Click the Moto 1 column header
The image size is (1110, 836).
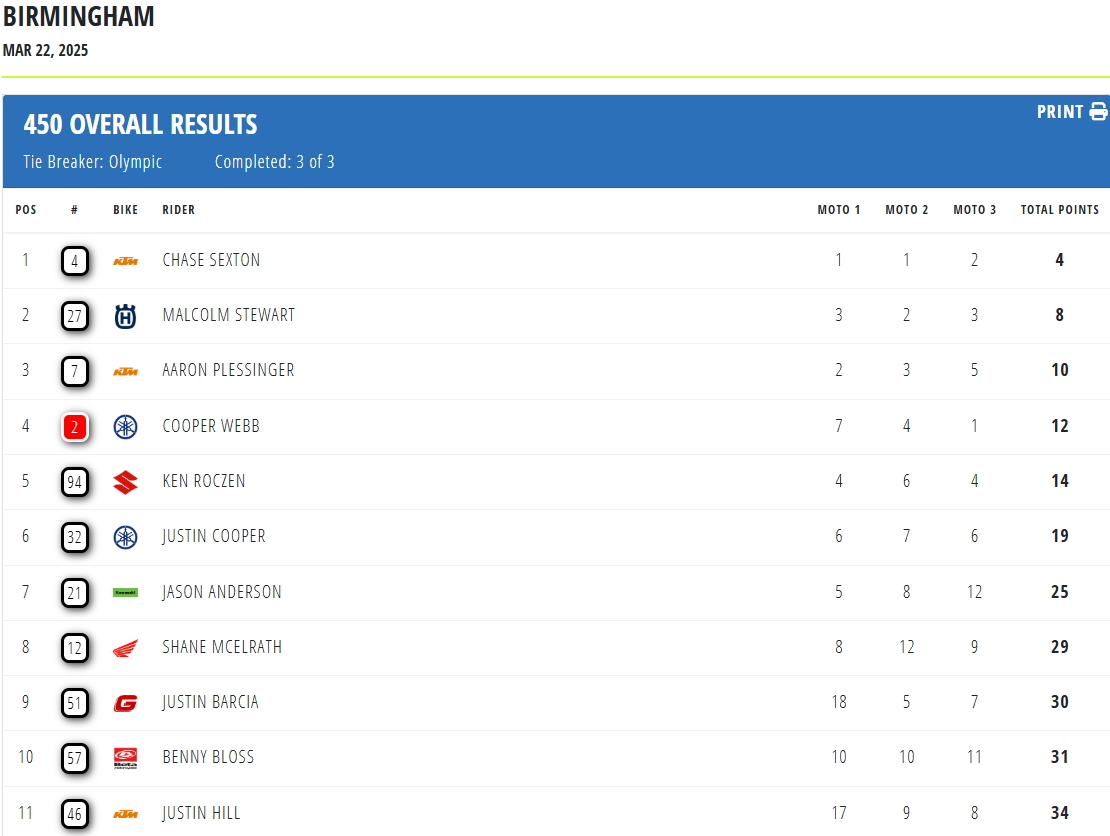(x=839, y=210)
